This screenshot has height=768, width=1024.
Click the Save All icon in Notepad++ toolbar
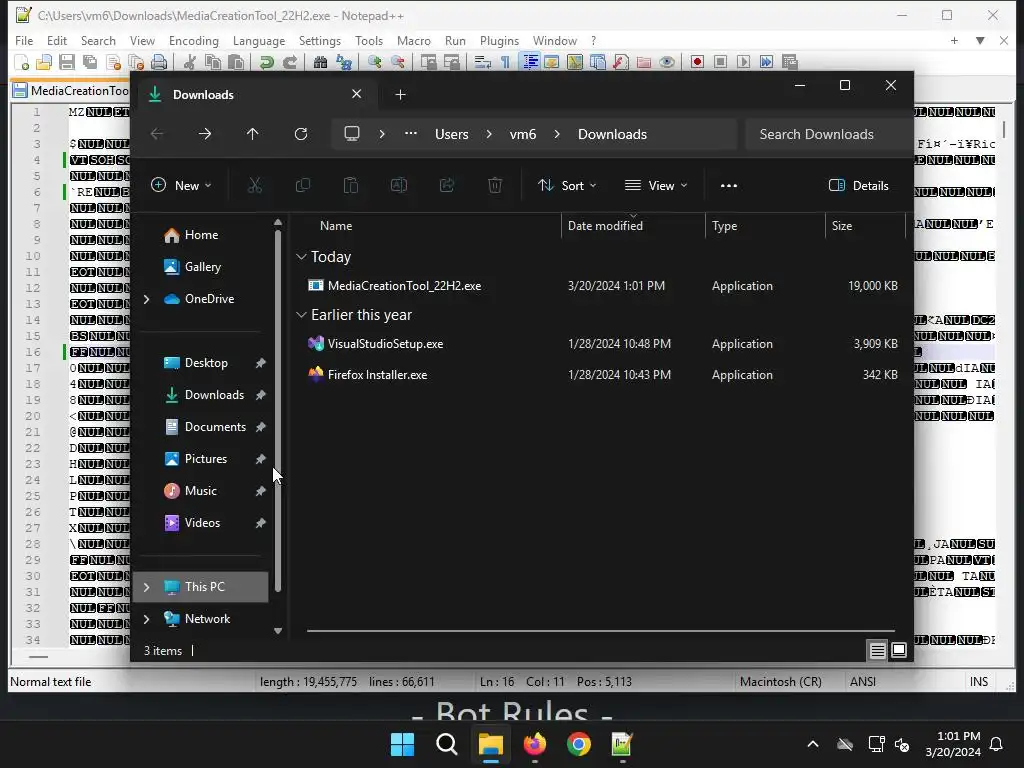pyautogui.click(x=90, y=62)
